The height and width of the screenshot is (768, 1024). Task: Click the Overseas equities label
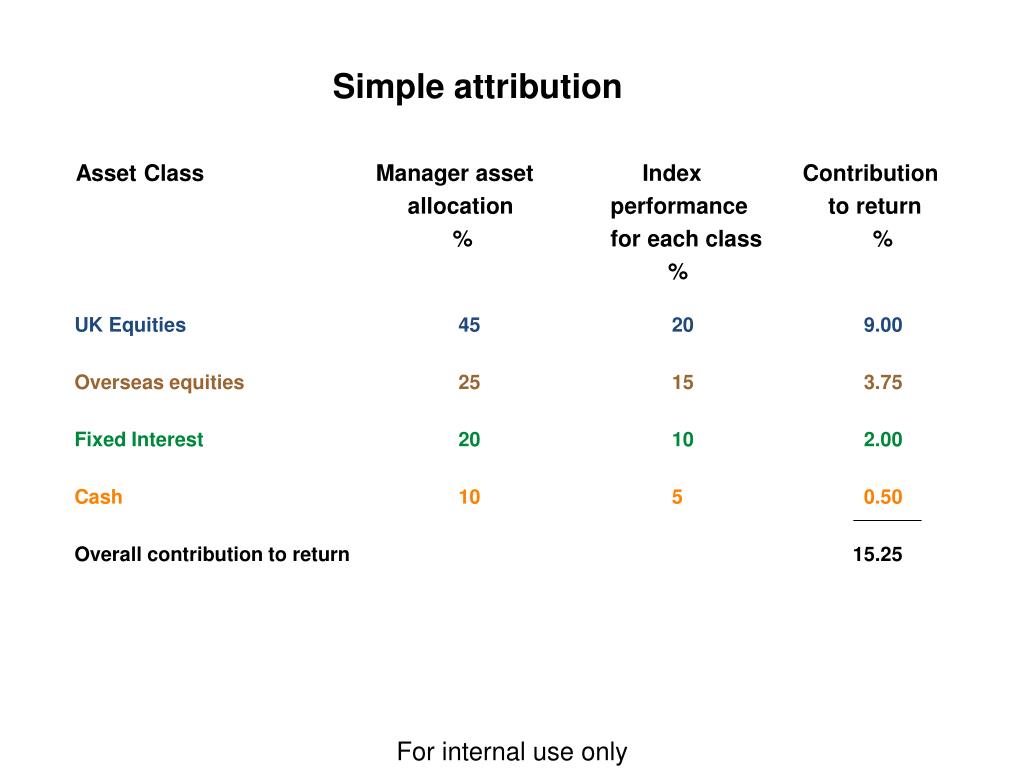(x=159, y=383)
